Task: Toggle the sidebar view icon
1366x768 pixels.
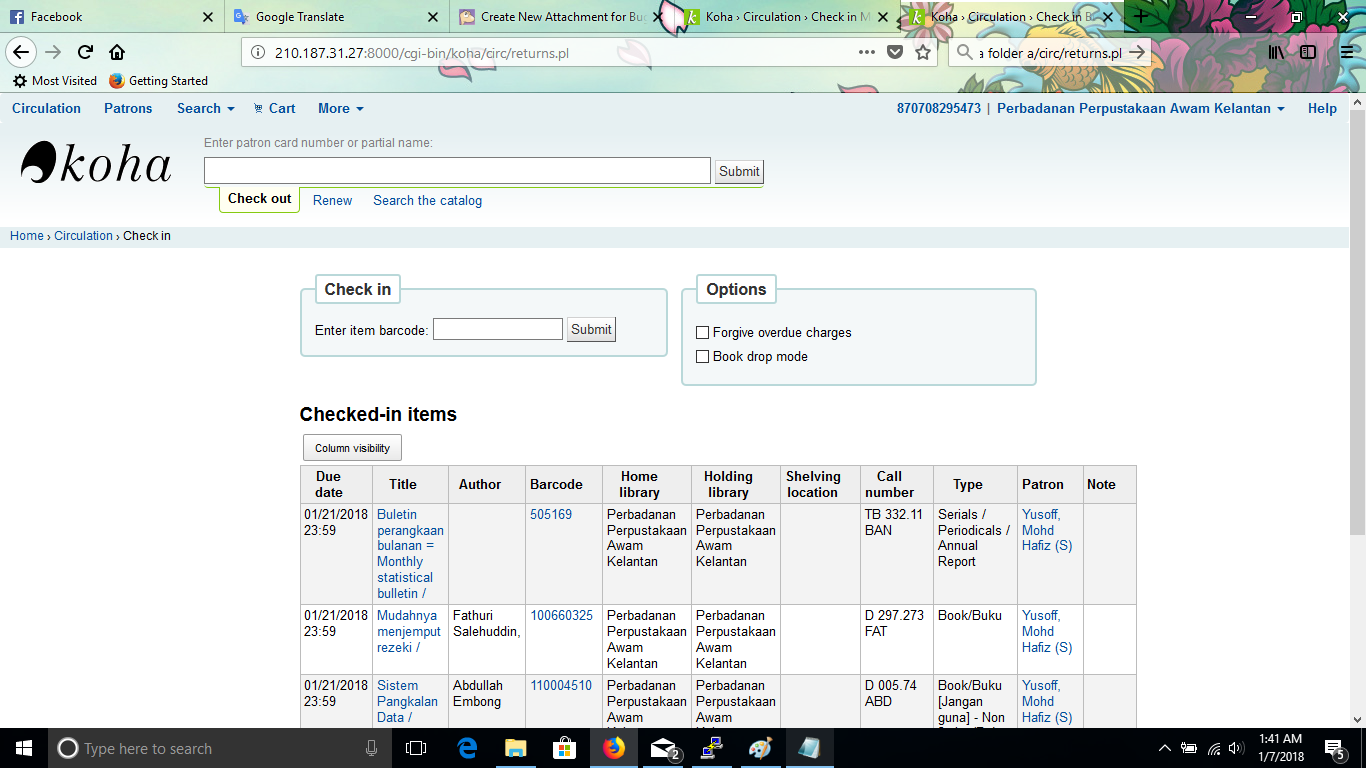Action: [1308, 52]
